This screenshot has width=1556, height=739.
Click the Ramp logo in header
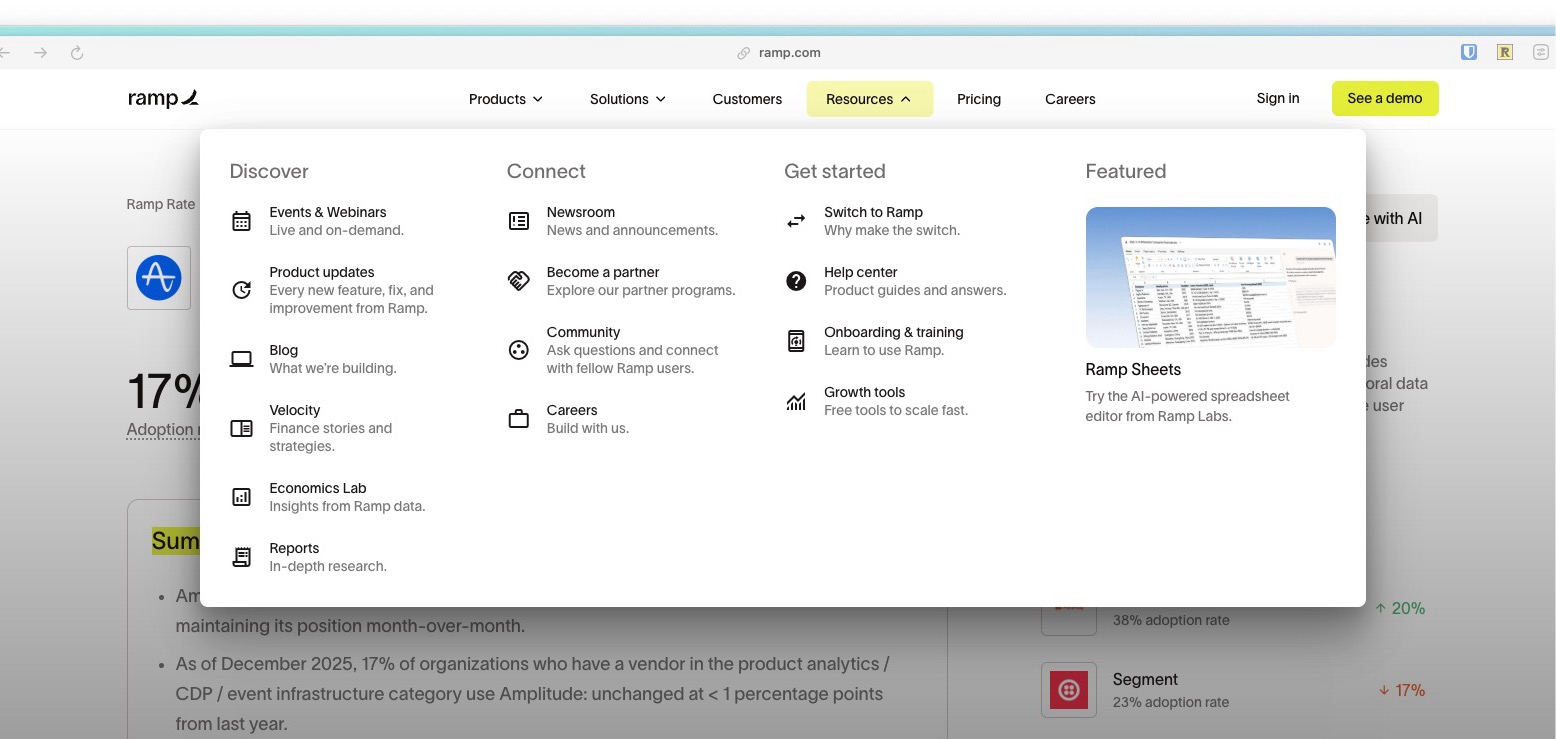164,98
